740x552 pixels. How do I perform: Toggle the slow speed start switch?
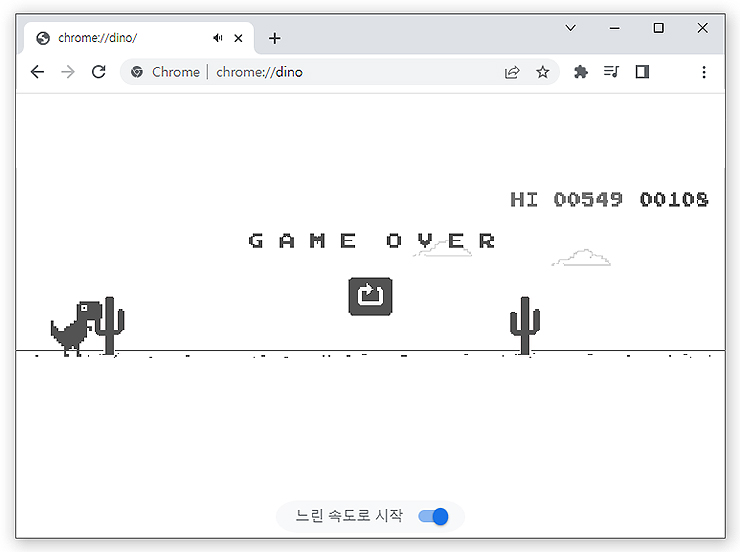point(433,517)
